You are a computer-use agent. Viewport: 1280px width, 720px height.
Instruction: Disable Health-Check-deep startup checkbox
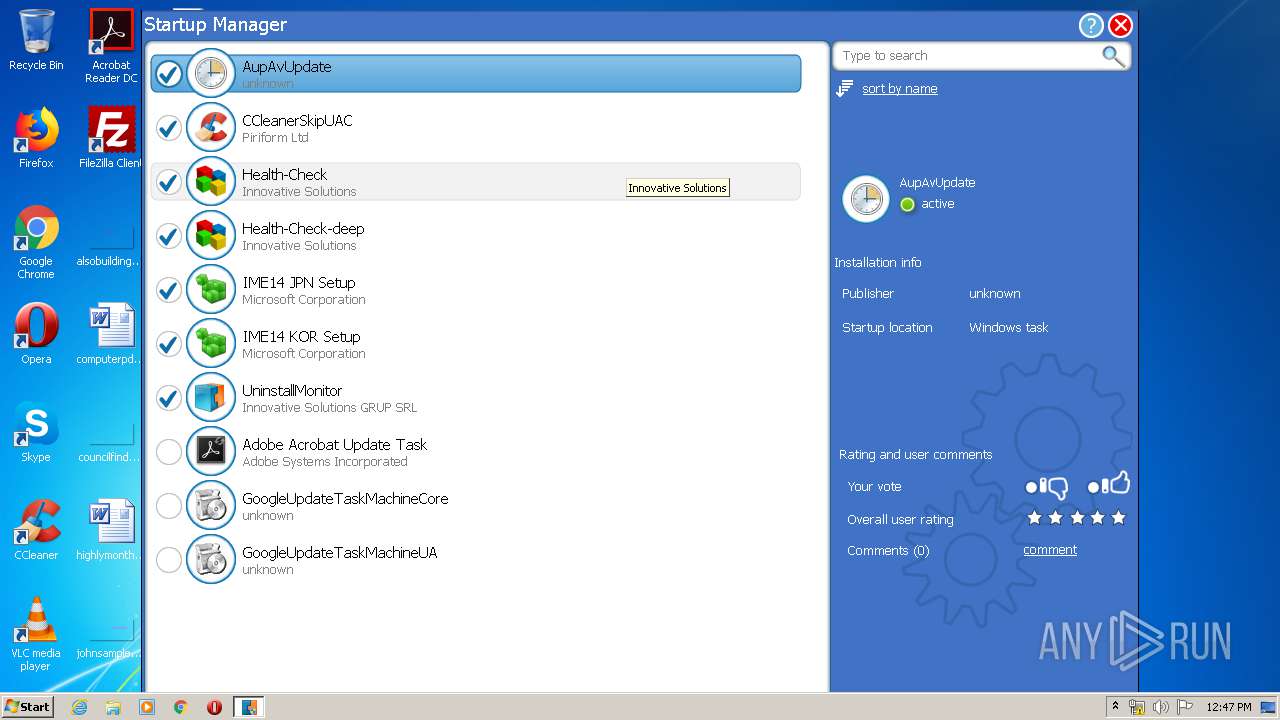click(x=169, y=236)
